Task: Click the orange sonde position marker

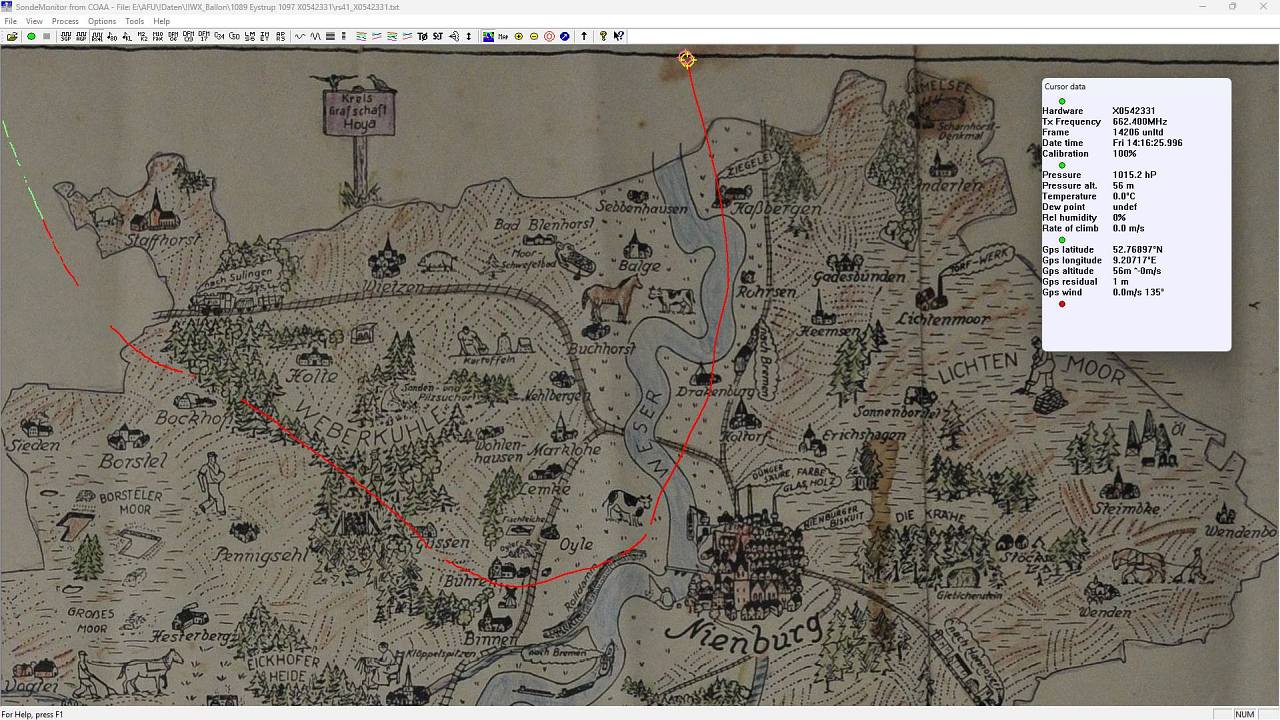Action: 687,60
